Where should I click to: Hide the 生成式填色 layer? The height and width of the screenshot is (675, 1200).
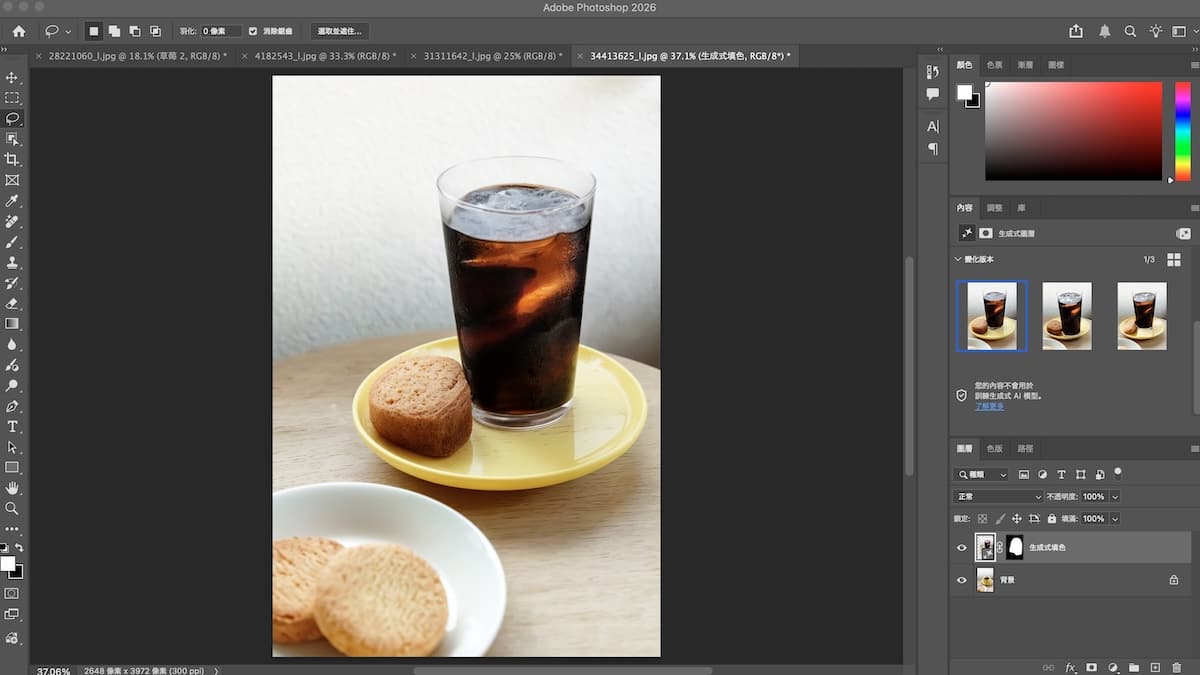point(962,547)
